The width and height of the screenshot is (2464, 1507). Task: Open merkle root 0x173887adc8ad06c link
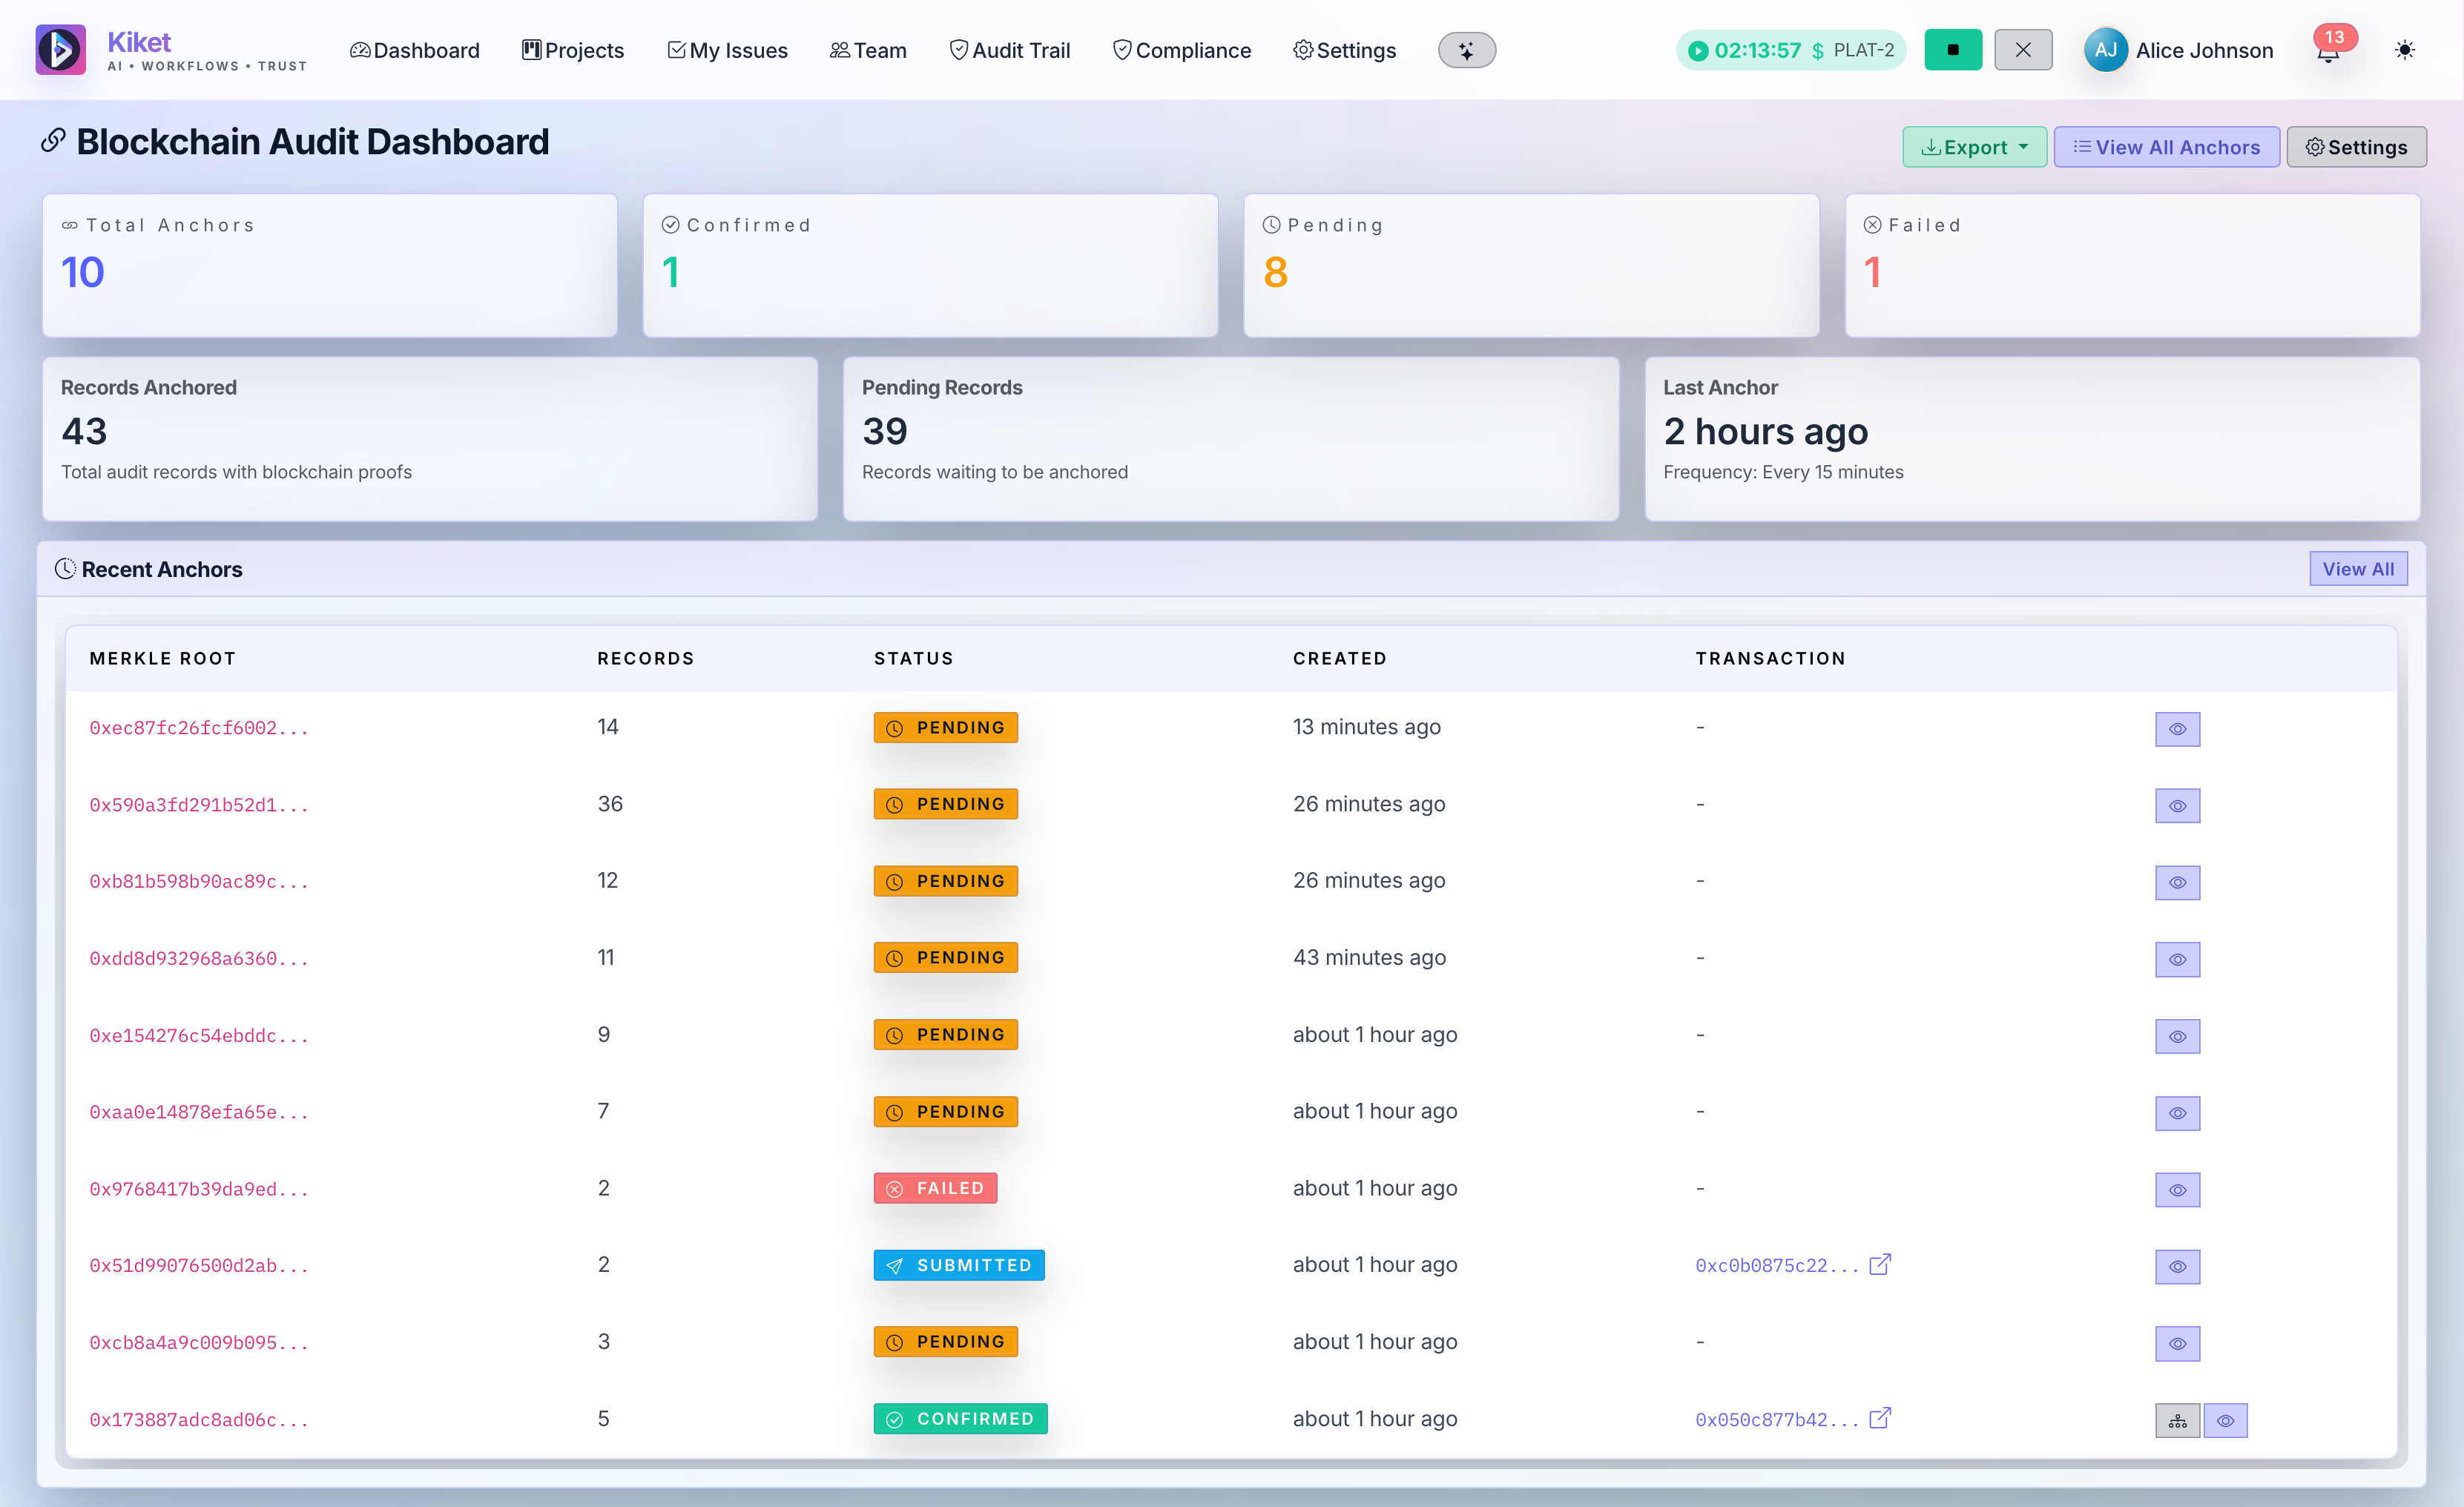tap(199, 1420)
